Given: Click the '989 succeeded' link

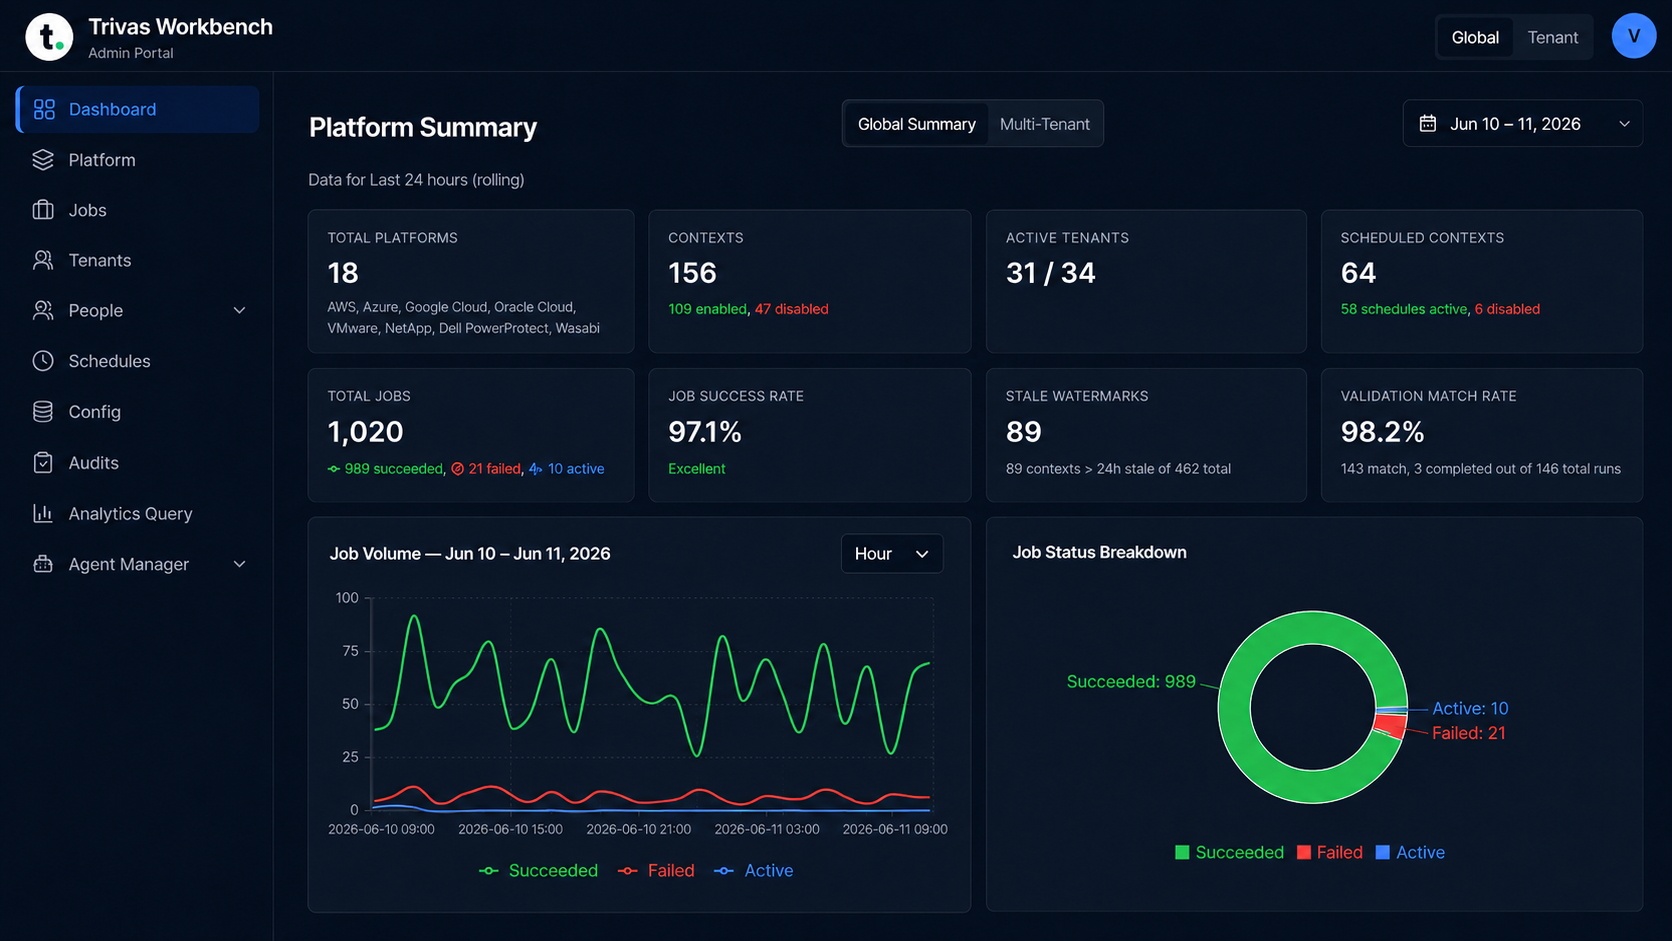Looking at the screenshot, I should 393,469.
